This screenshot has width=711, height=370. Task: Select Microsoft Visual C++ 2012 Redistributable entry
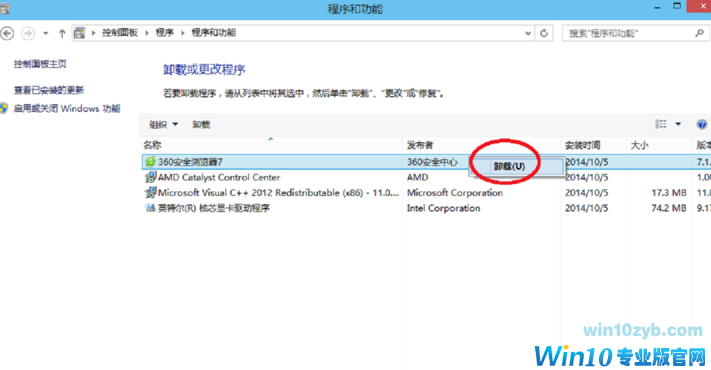(x=278, y=193)
